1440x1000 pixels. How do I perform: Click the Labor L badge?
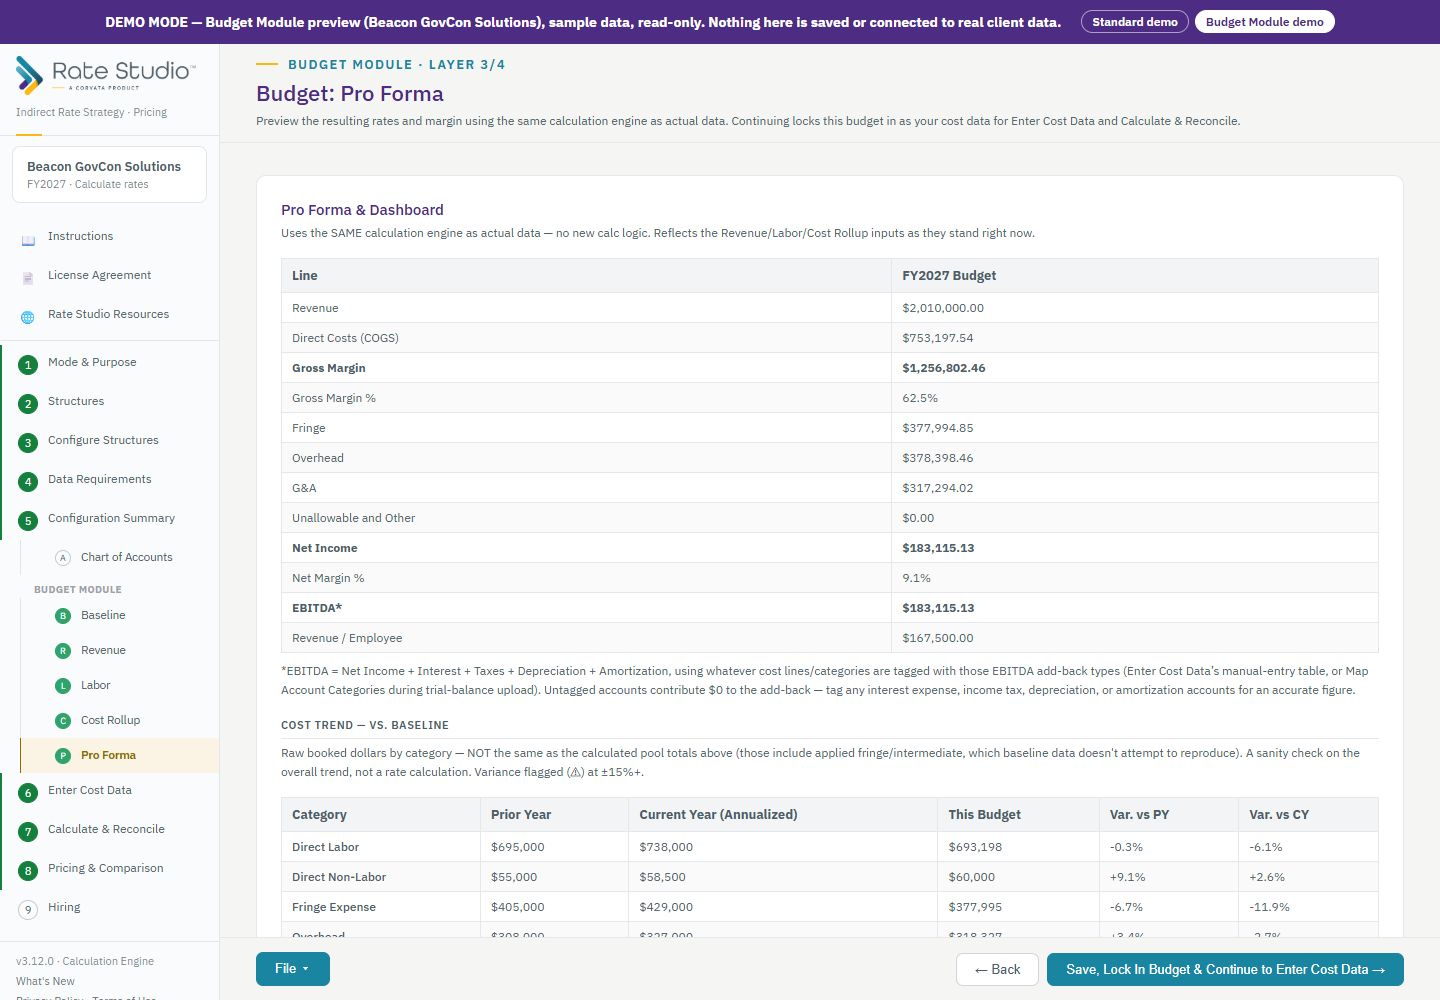pos(63,686)
